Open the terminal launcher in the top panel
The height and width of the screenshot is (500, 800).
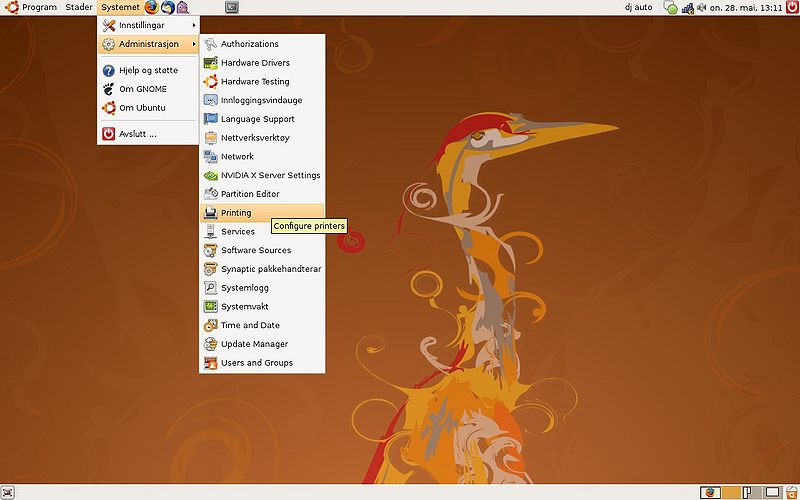point(232,7)
